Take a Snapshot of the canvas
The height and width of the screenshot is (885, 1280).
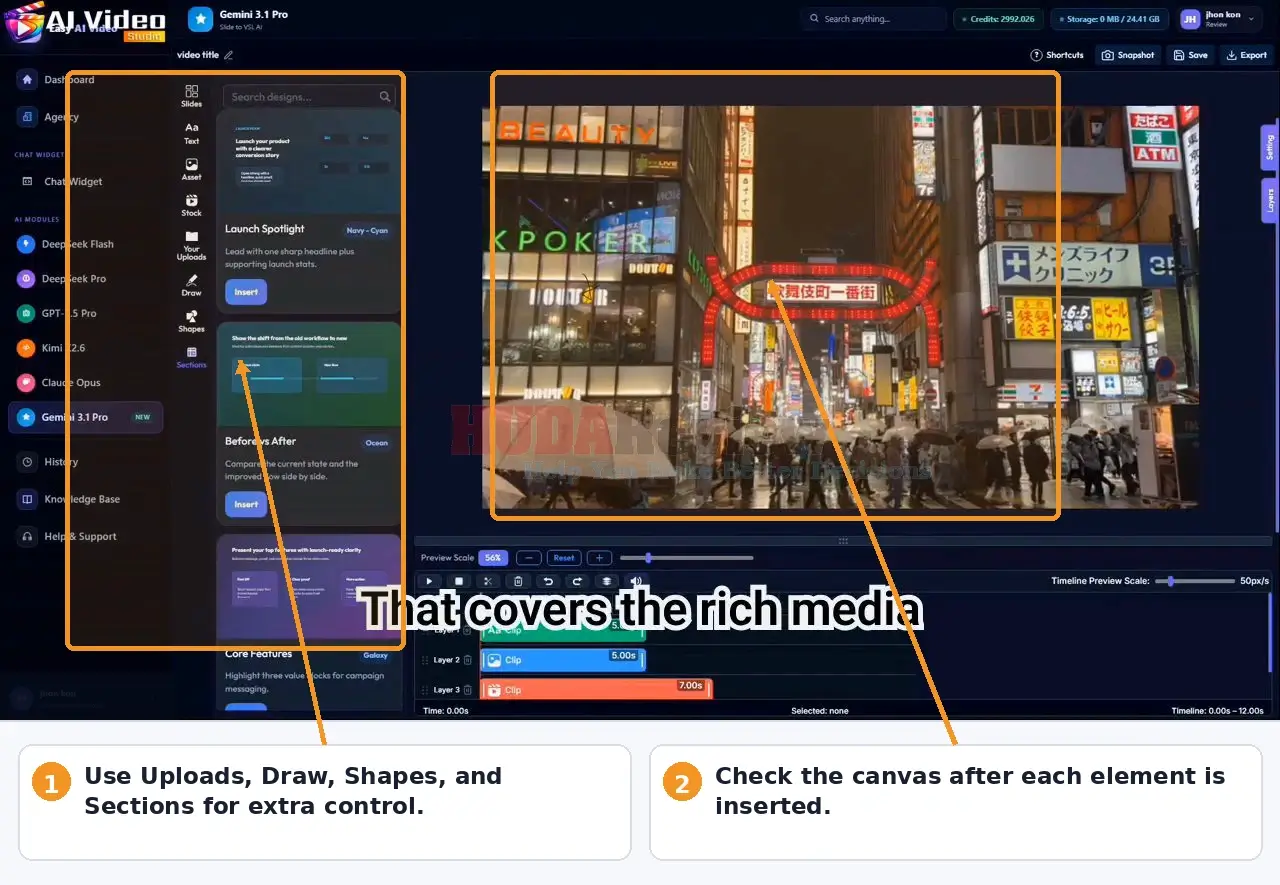pyautogui.click(x=1128, y=55)
